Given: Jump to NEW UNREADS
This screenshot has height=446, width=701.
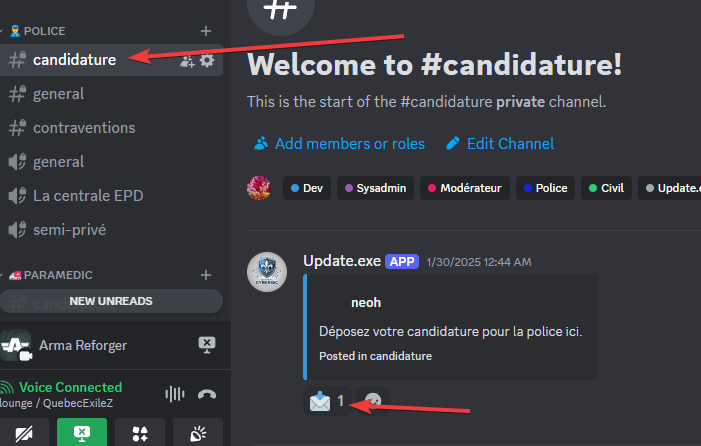Looking at the screenshot, I should (111, 301).
